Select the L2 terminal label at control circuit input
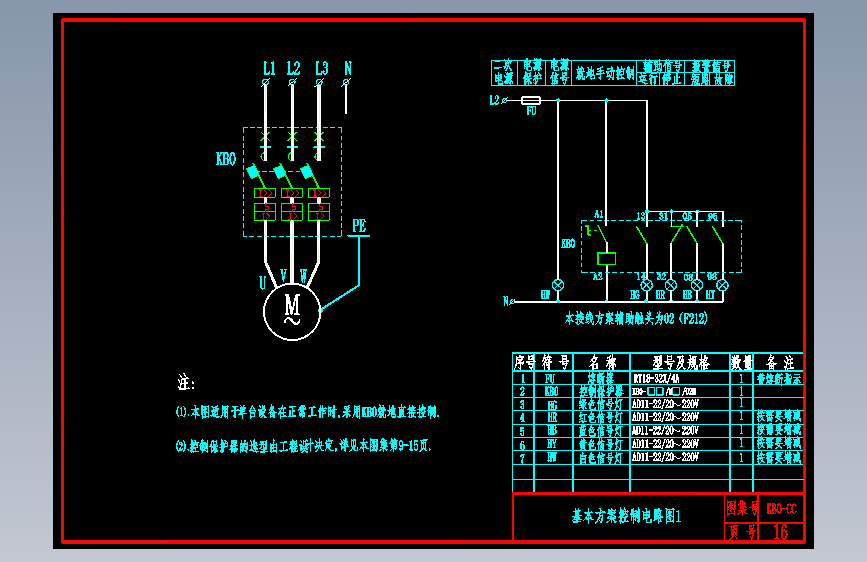Image resolution: width=867 pixels, height=562 pixels. point(494,100)
